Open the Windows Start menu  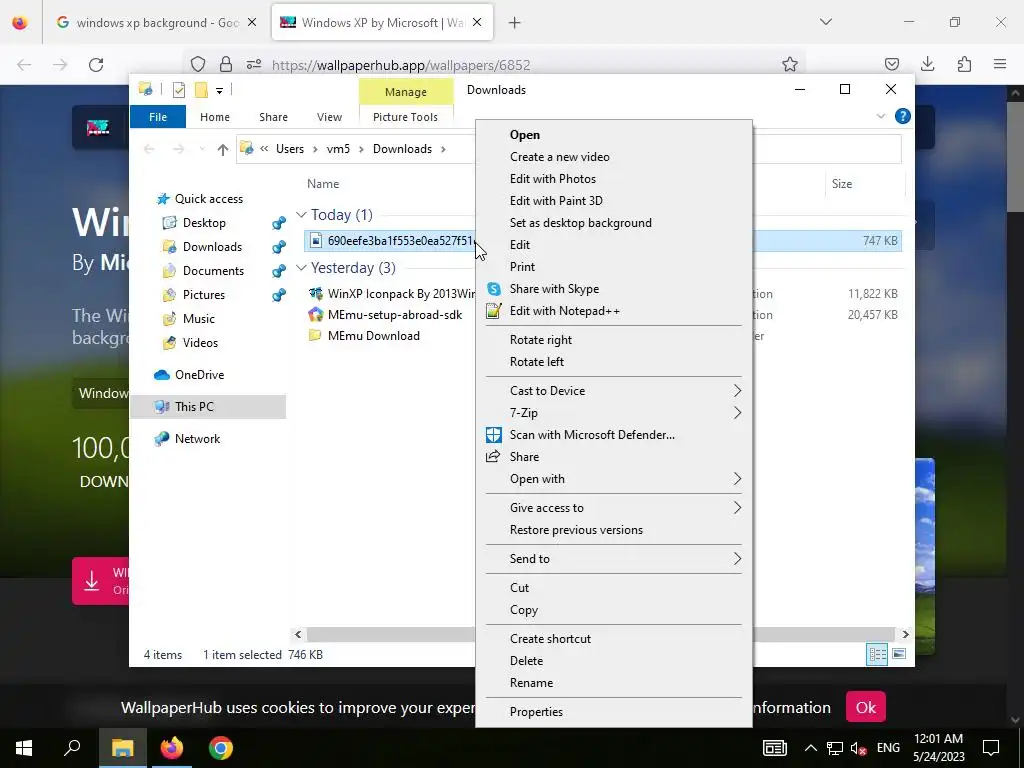click(x=24, y=748)
